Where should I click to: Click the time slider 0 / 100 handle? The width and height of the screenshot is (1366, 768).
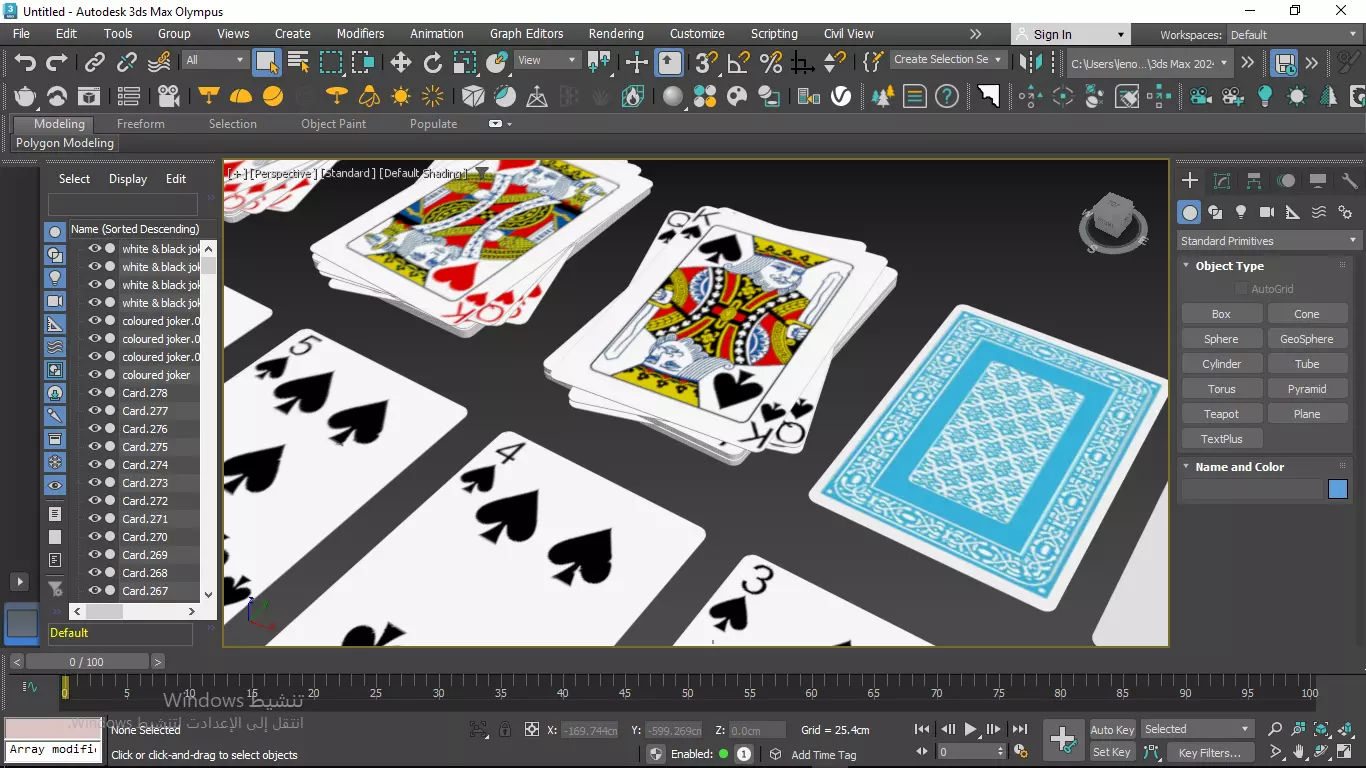pyautogui.click(x=86, y=662)
